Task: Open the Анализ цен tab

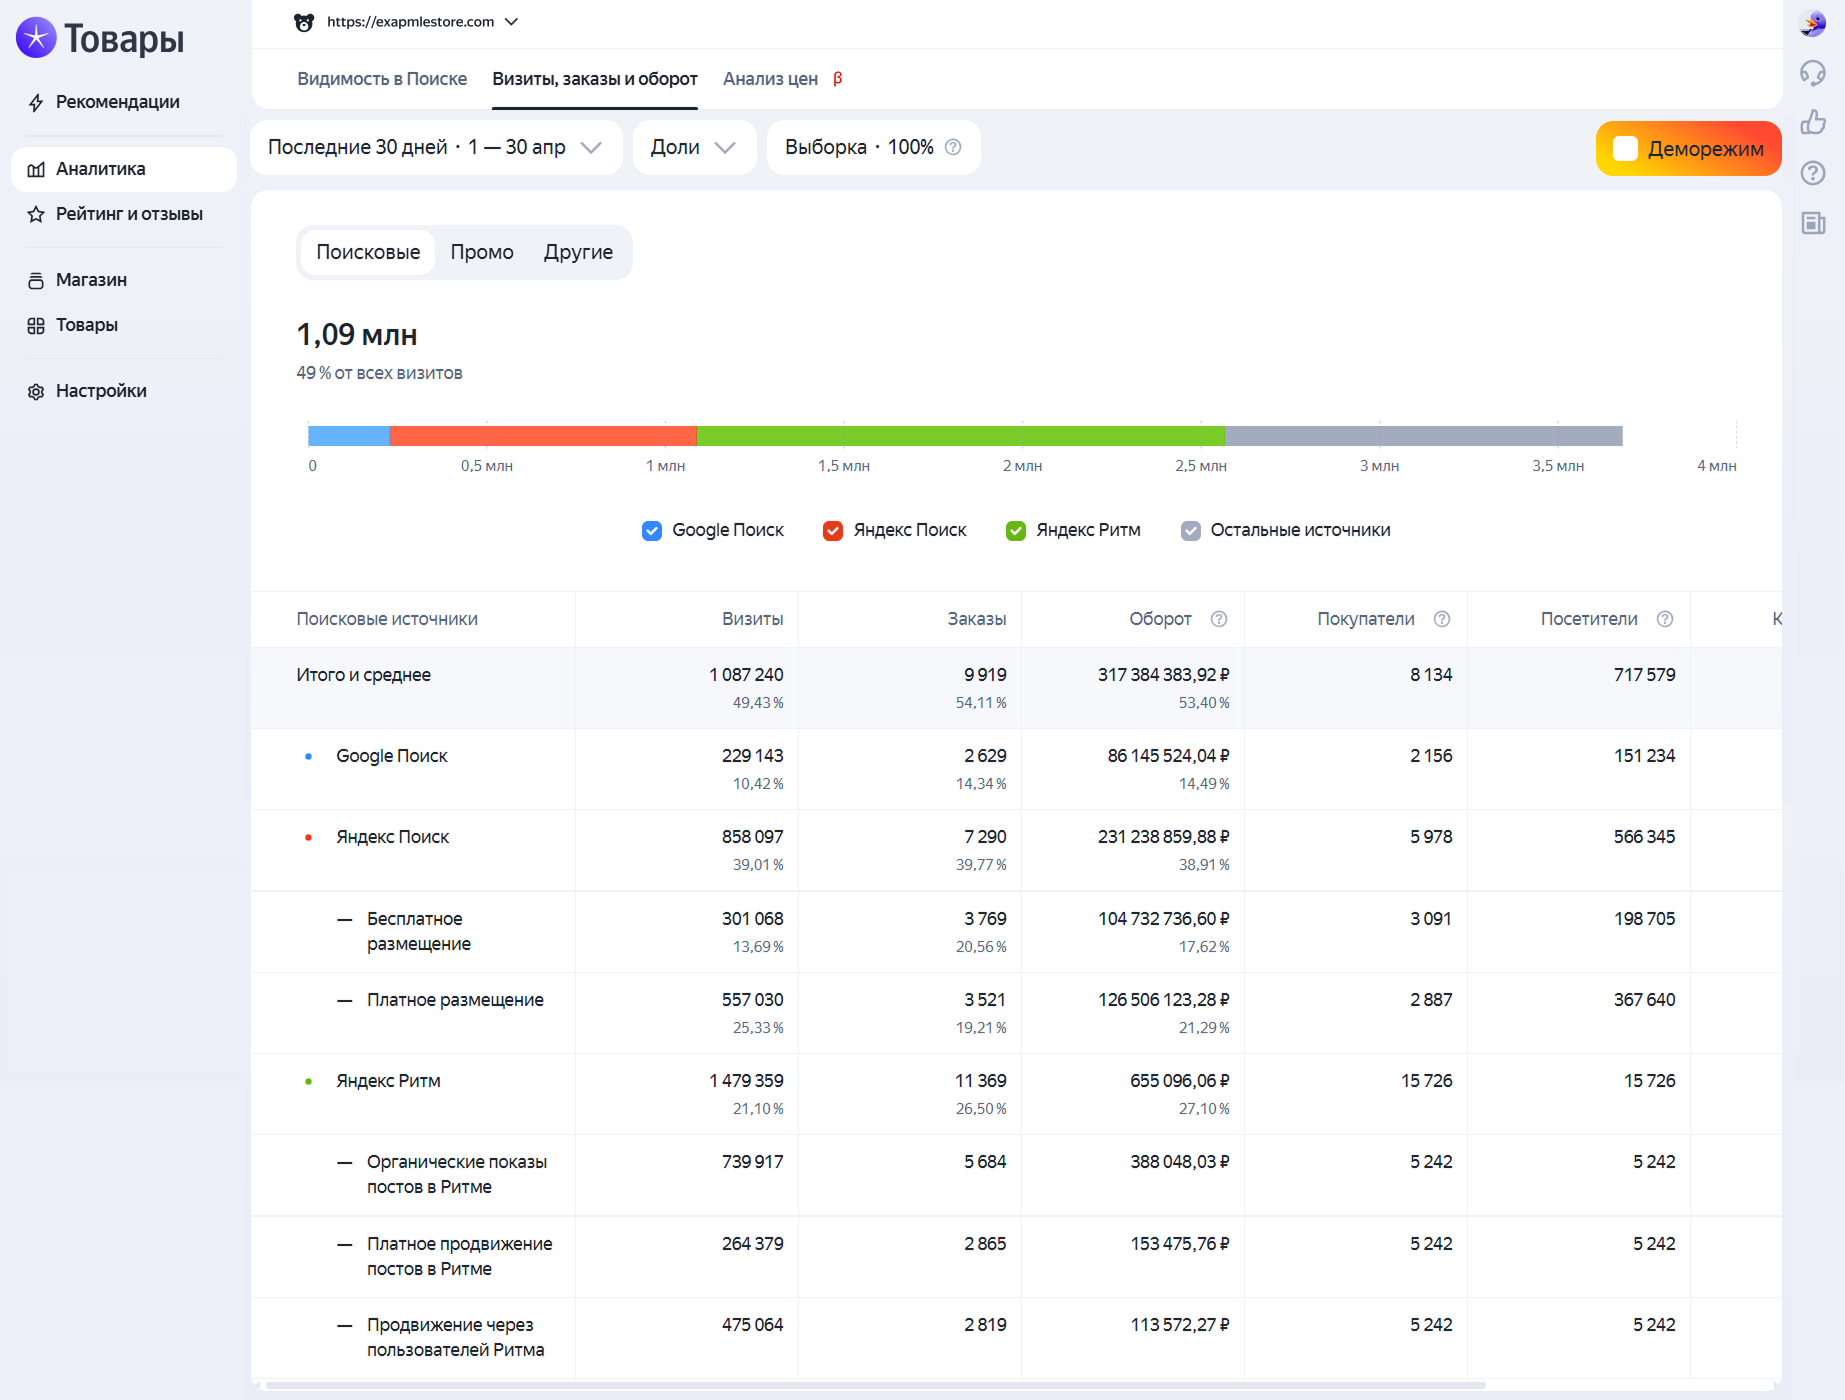Action: (770, 79)
